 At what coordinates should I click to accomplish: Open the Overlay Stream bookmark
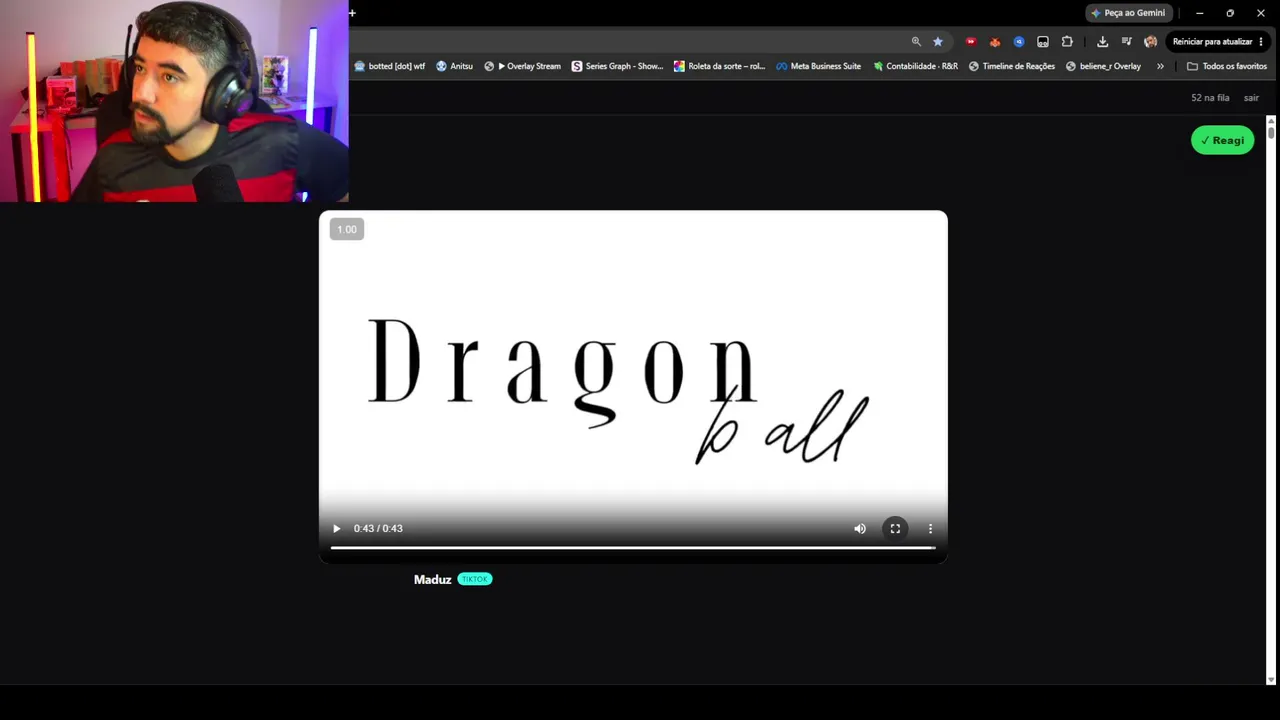(522, 66)
